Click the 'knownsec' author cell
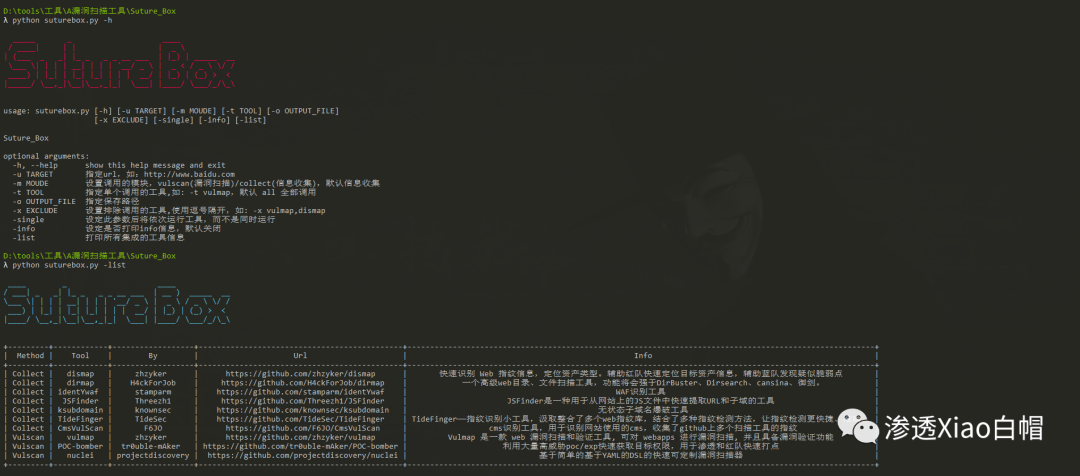Image resolution: width=1080 pixels, height=476 pixels. 153,410
